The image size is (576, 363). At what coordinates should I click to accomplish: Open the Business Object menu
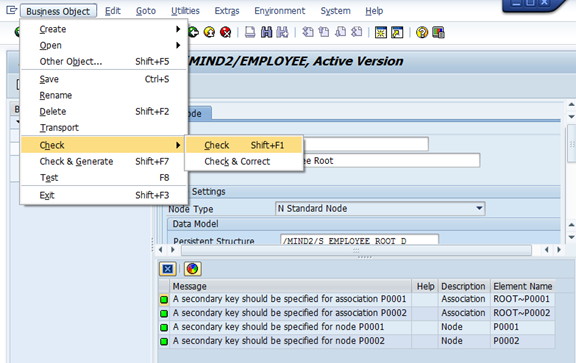[58, 11]
